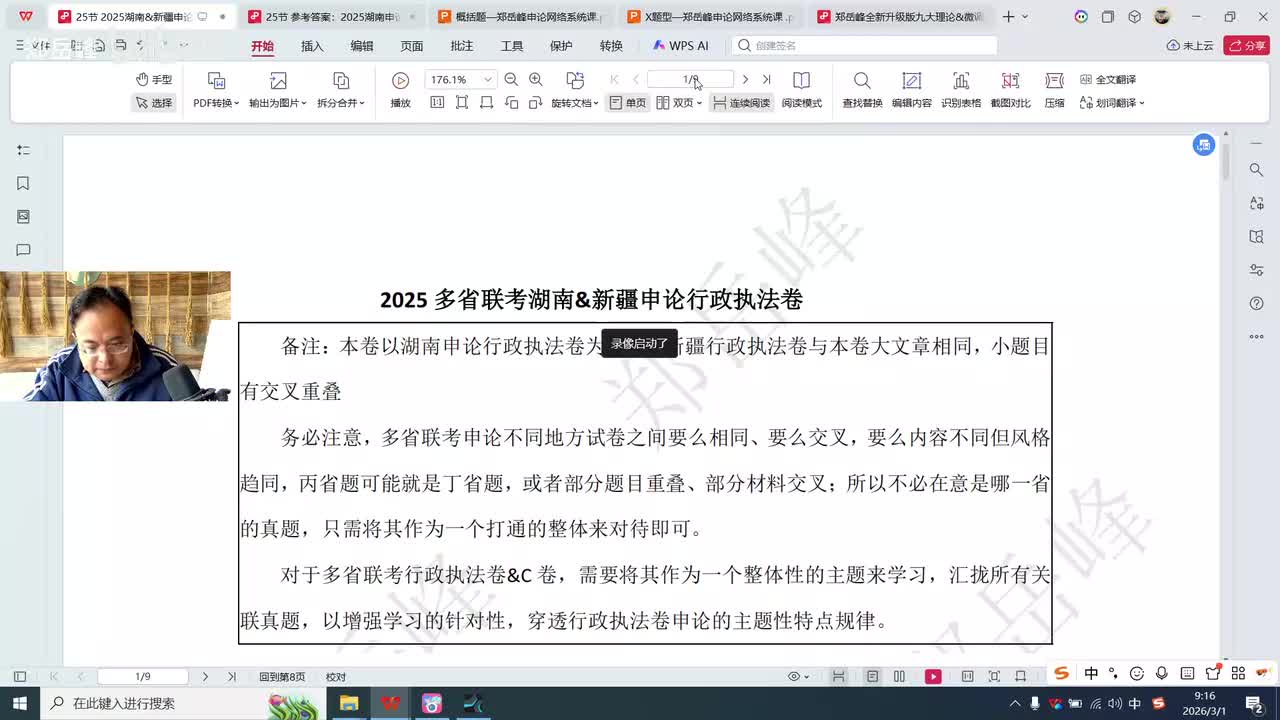The image size is (1280, 720).
Task: Open 识别表格 table recognition tool
Action: coord(961,90)
